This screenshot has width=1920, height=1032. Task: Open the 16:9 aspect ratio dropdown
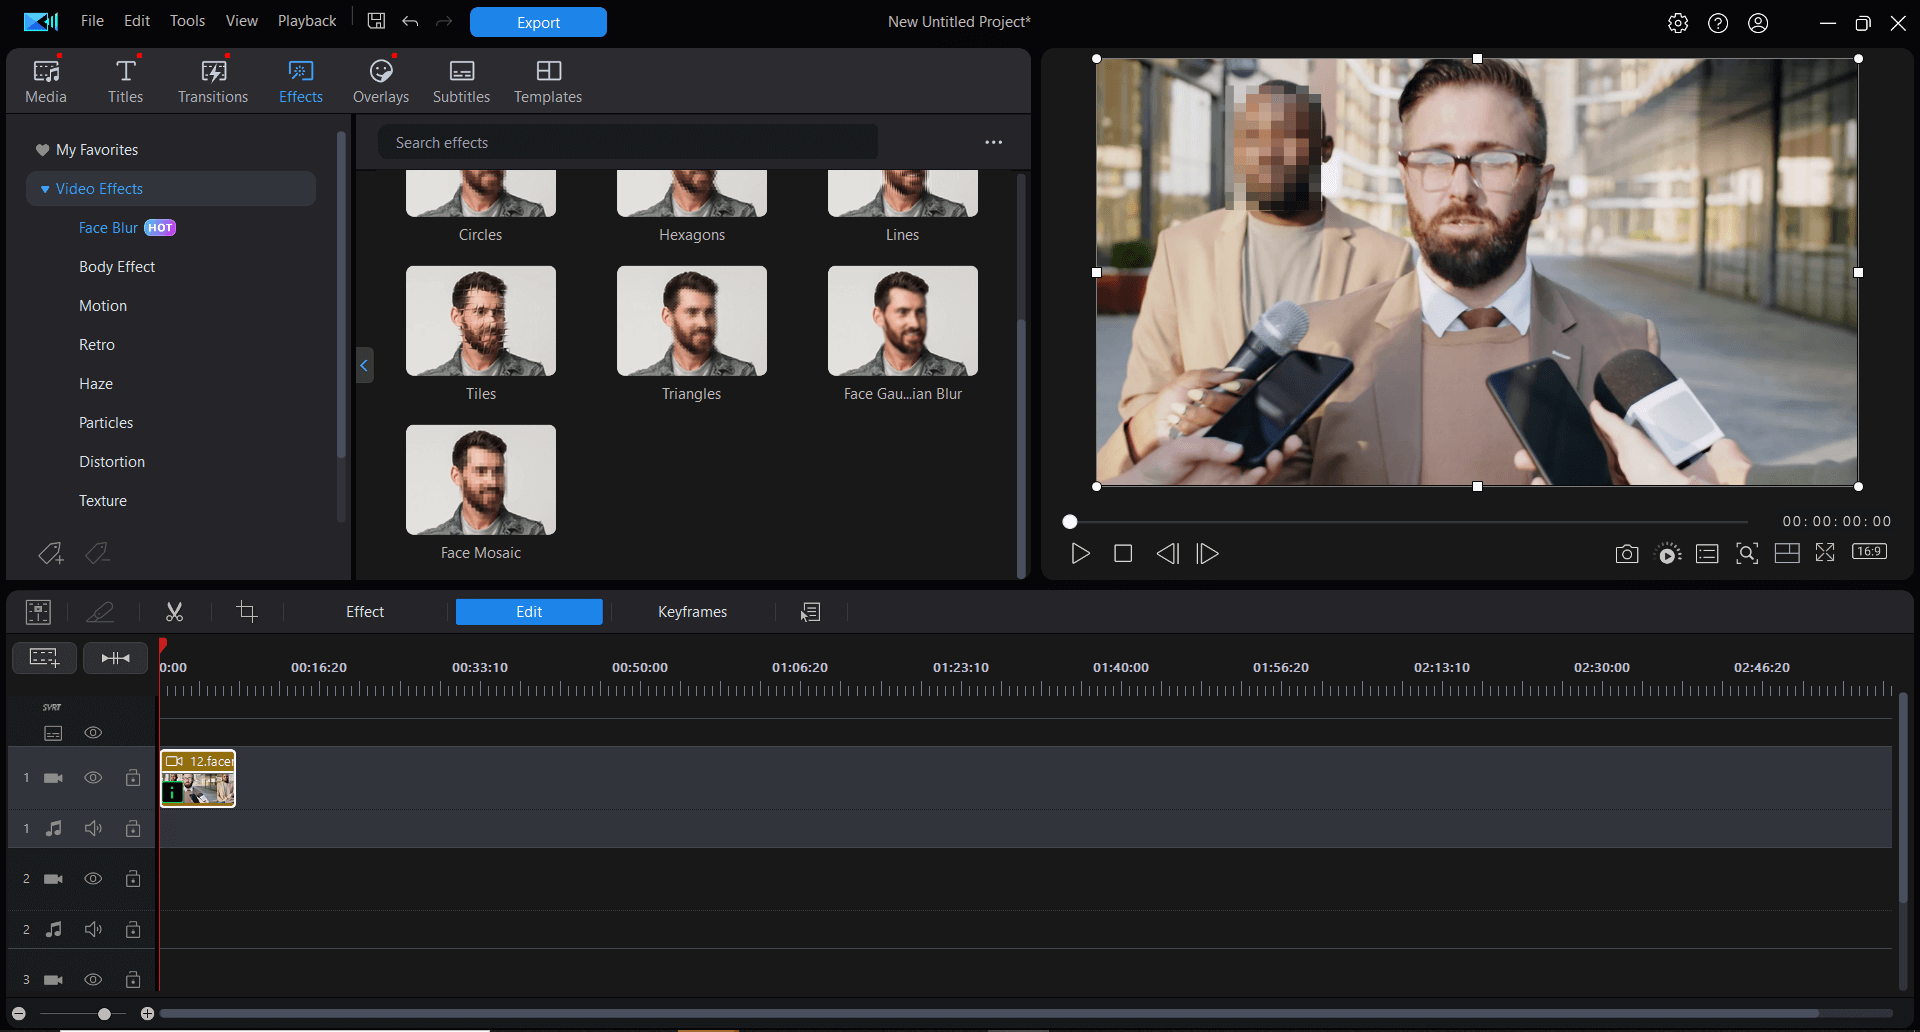[1871, 551]
